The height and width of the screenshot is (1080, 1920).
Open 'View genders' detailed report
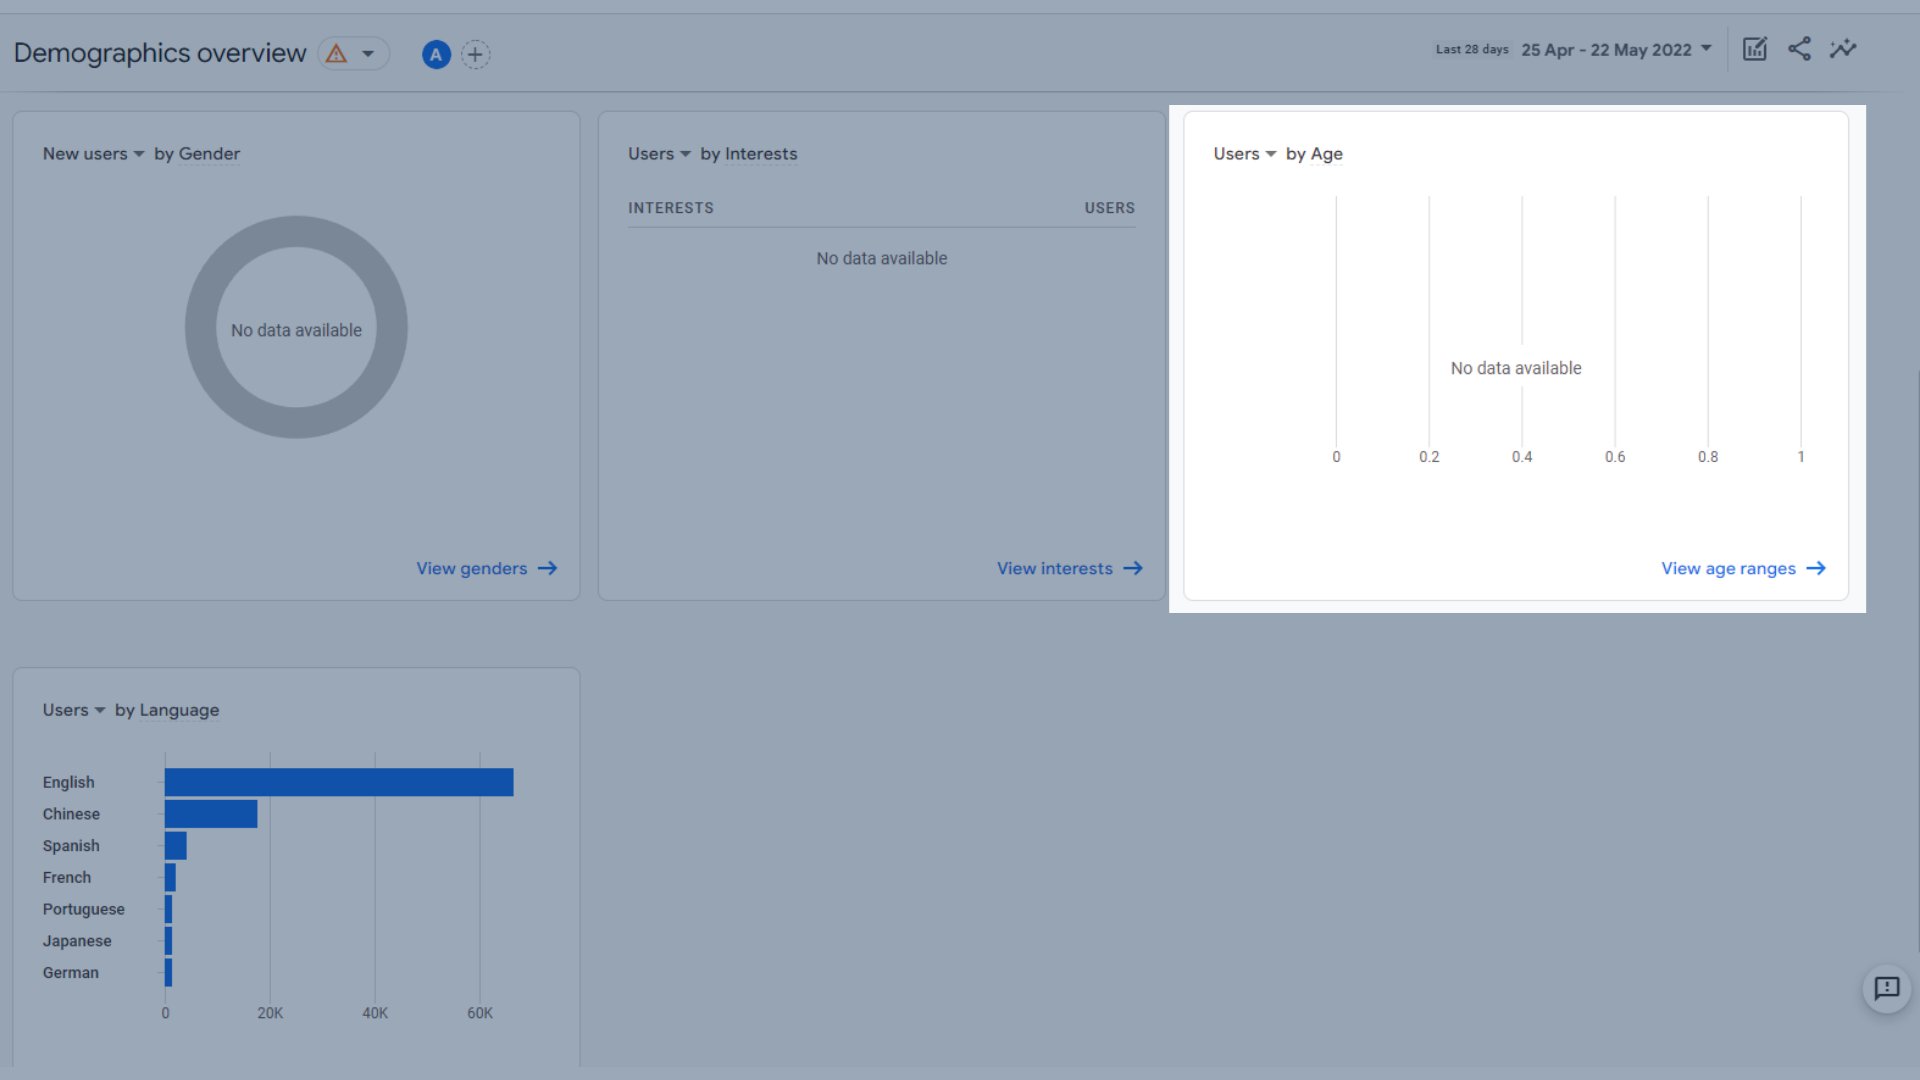pyautogui.click(x=485, y=568)
